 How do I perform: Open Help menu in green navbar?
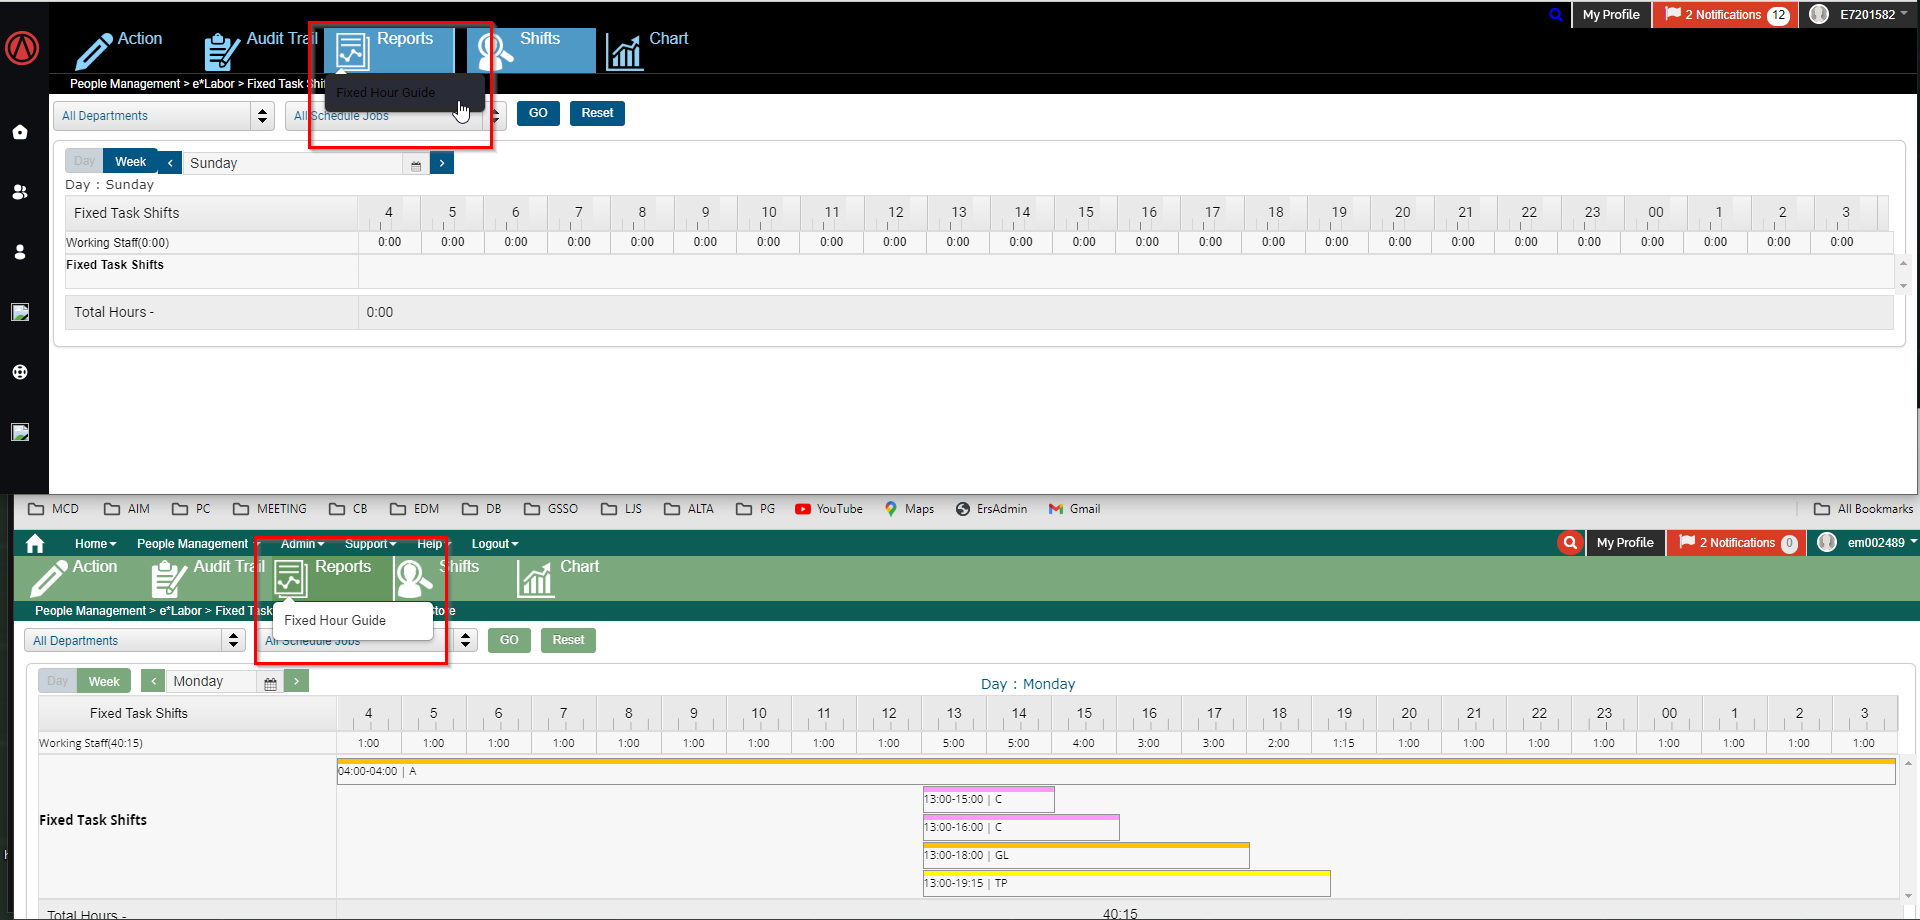tap(433, 544)
